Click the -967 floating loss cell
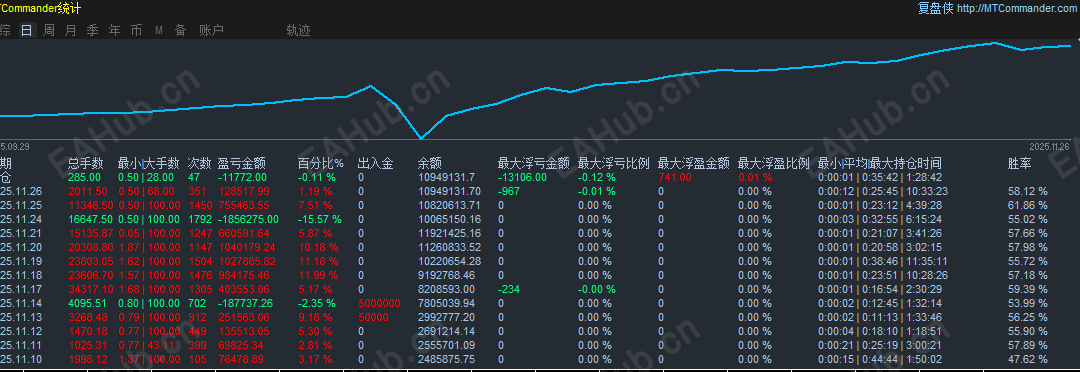 click(x=508, y=191)
